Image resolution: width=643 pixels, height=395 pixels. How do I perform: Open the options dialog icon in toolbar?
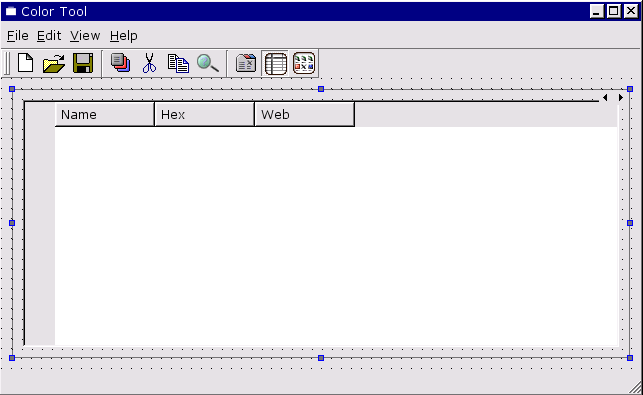[x=246, y=63]
